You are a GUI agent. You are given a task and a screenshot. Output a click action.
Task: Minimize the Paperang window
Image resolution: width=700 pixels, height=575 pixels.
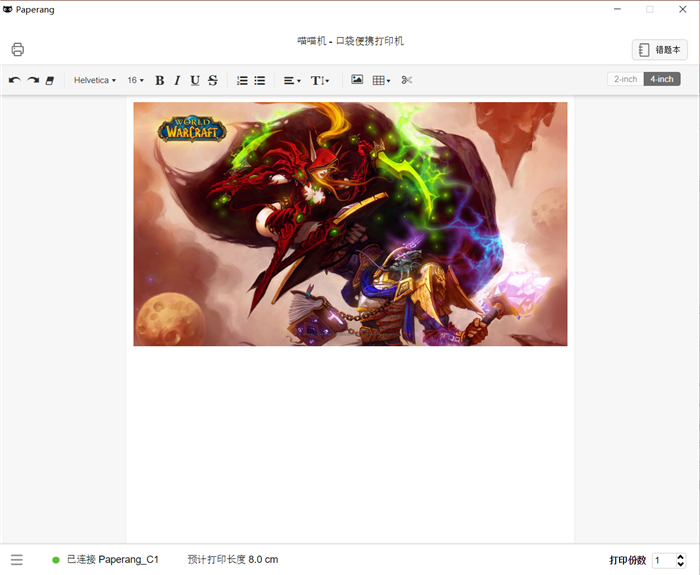pos(617,9)
